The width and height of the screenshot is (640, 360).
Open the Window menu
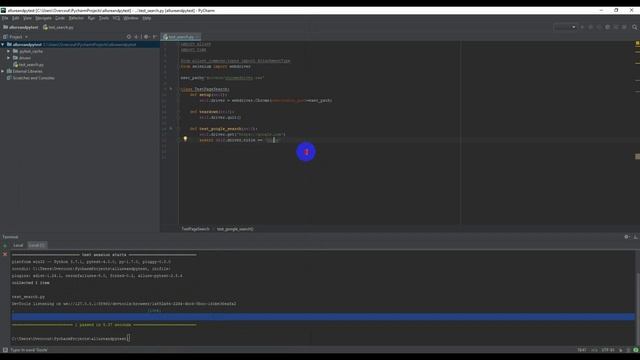(131, 18)
